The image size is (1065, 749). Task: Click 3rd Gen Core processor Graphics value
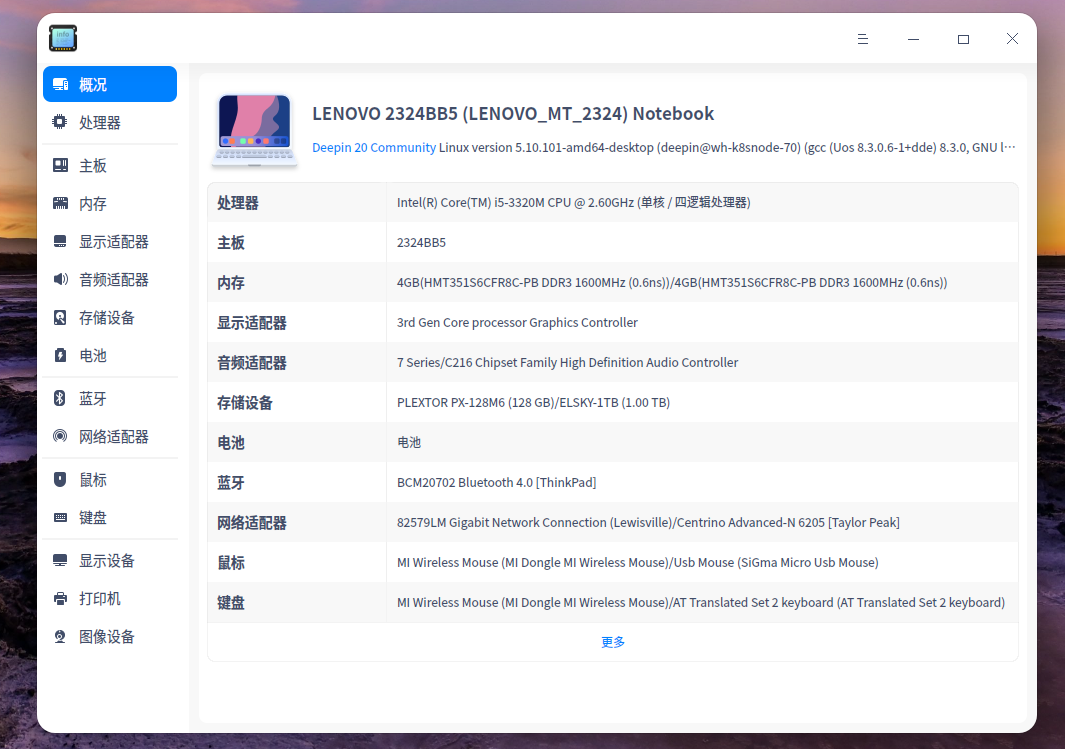click(517, 323)
